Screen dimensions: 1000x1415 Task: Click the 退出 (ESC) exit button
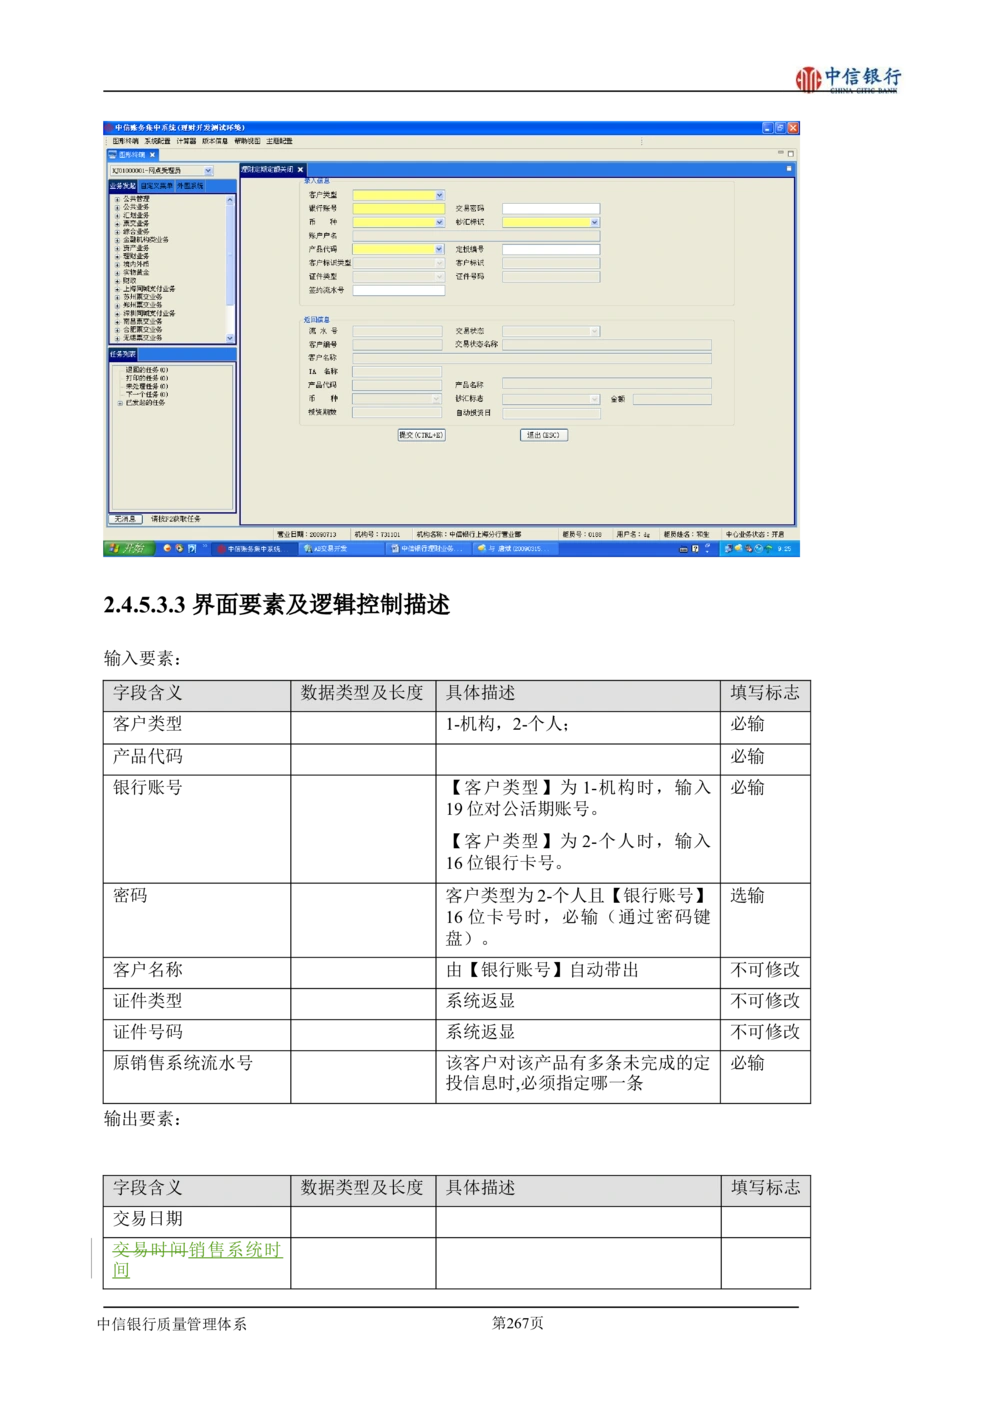tap(544, 435)
